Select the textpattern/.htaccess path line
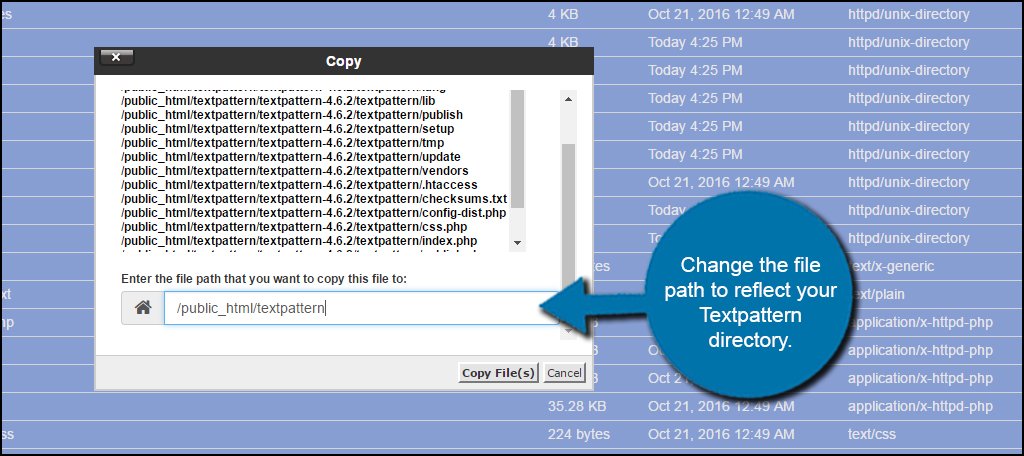 pos(299,185)
